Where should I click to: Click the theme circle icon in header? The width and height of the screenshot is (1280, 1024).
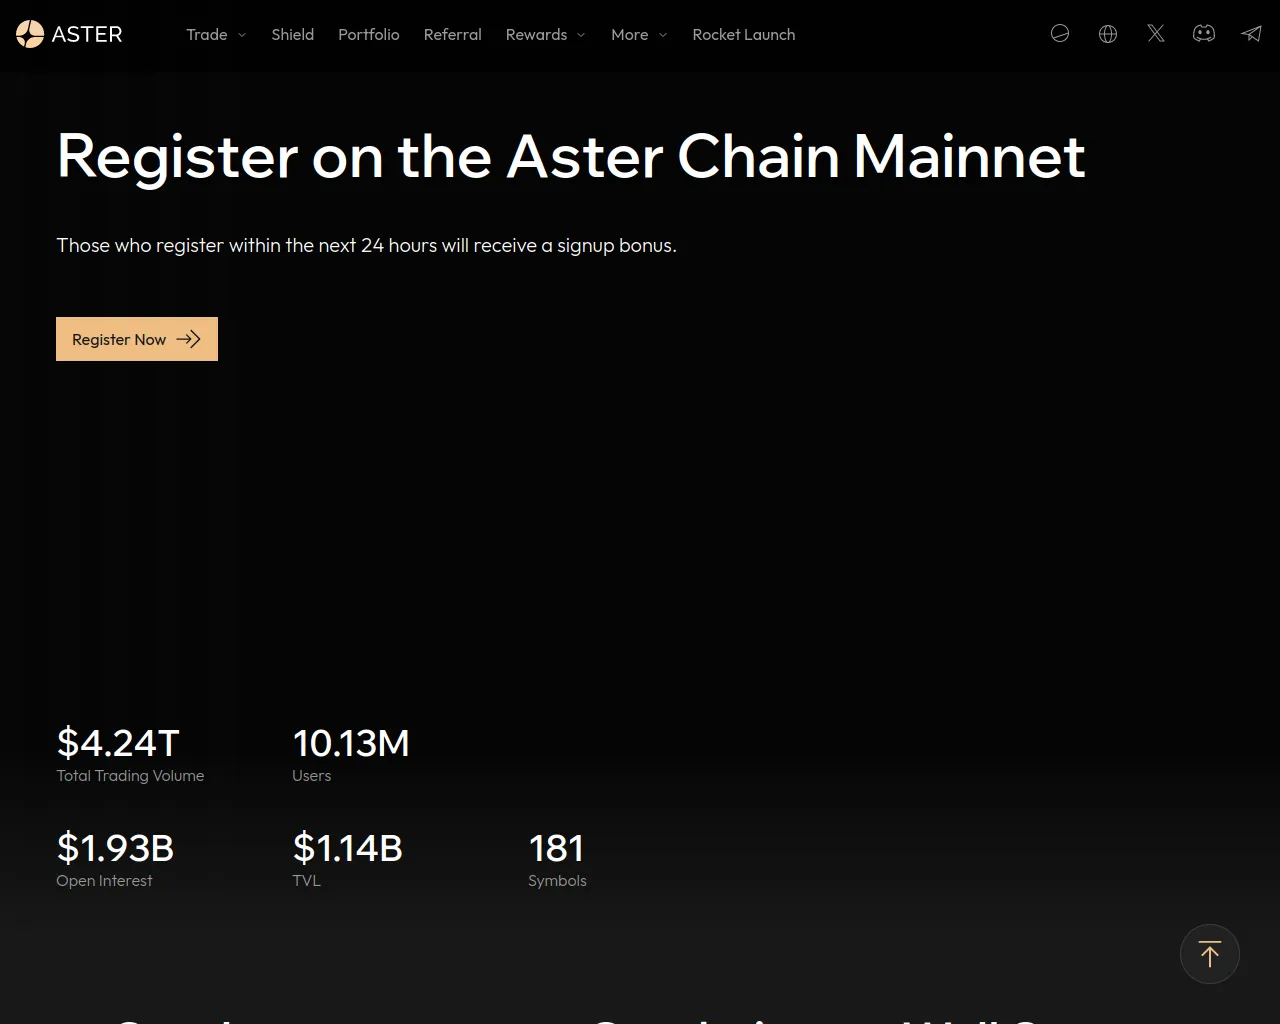tap(1060, 34)
